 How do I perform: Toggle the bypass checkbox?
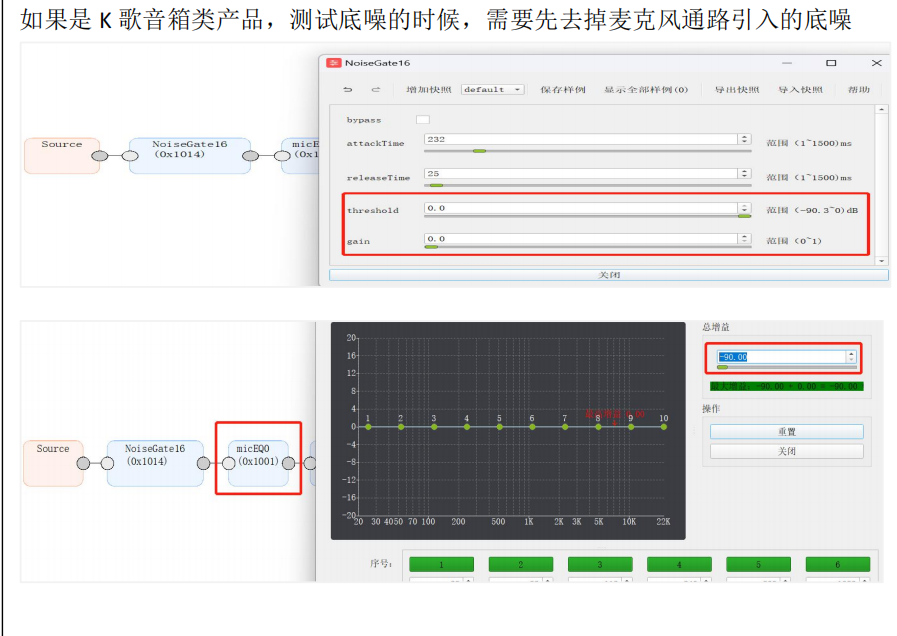(x=423, y=120)
